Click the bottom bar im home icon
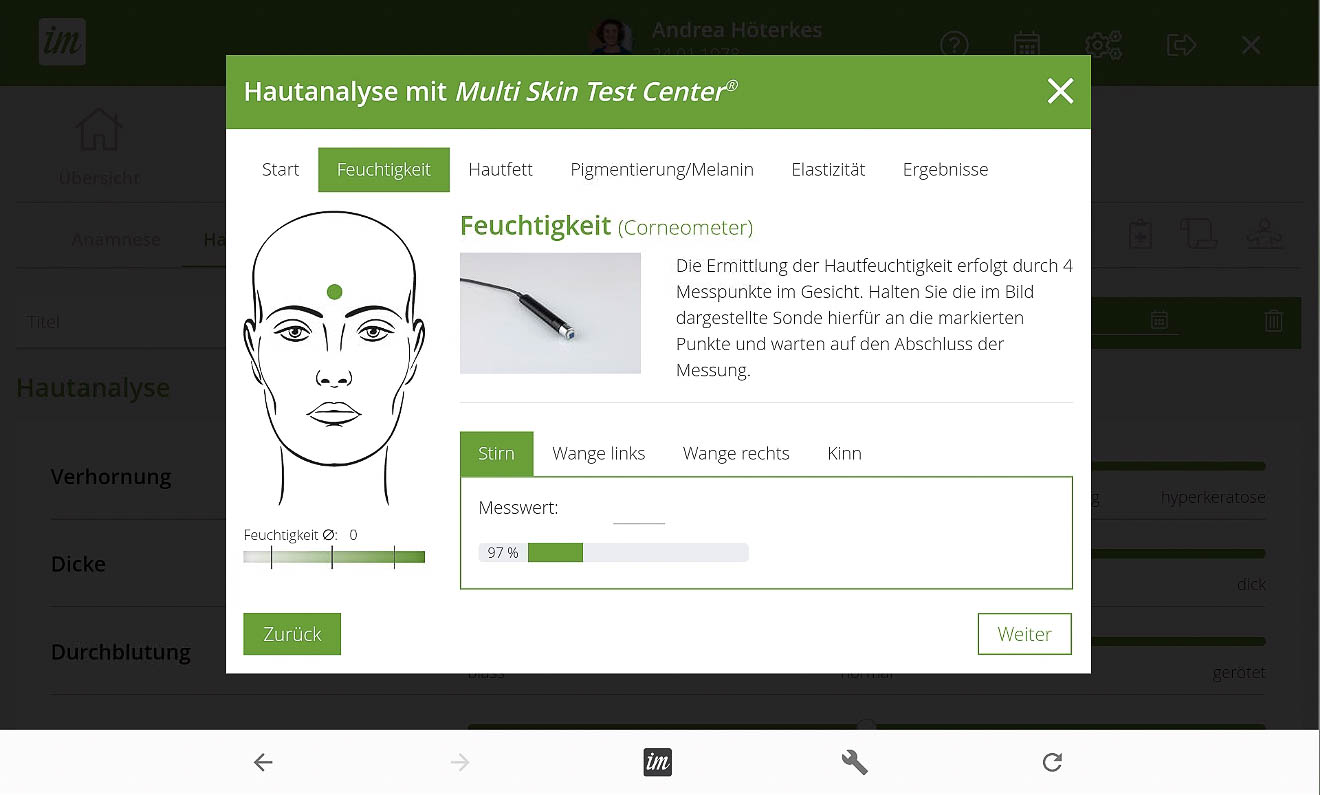 [657, 762]
